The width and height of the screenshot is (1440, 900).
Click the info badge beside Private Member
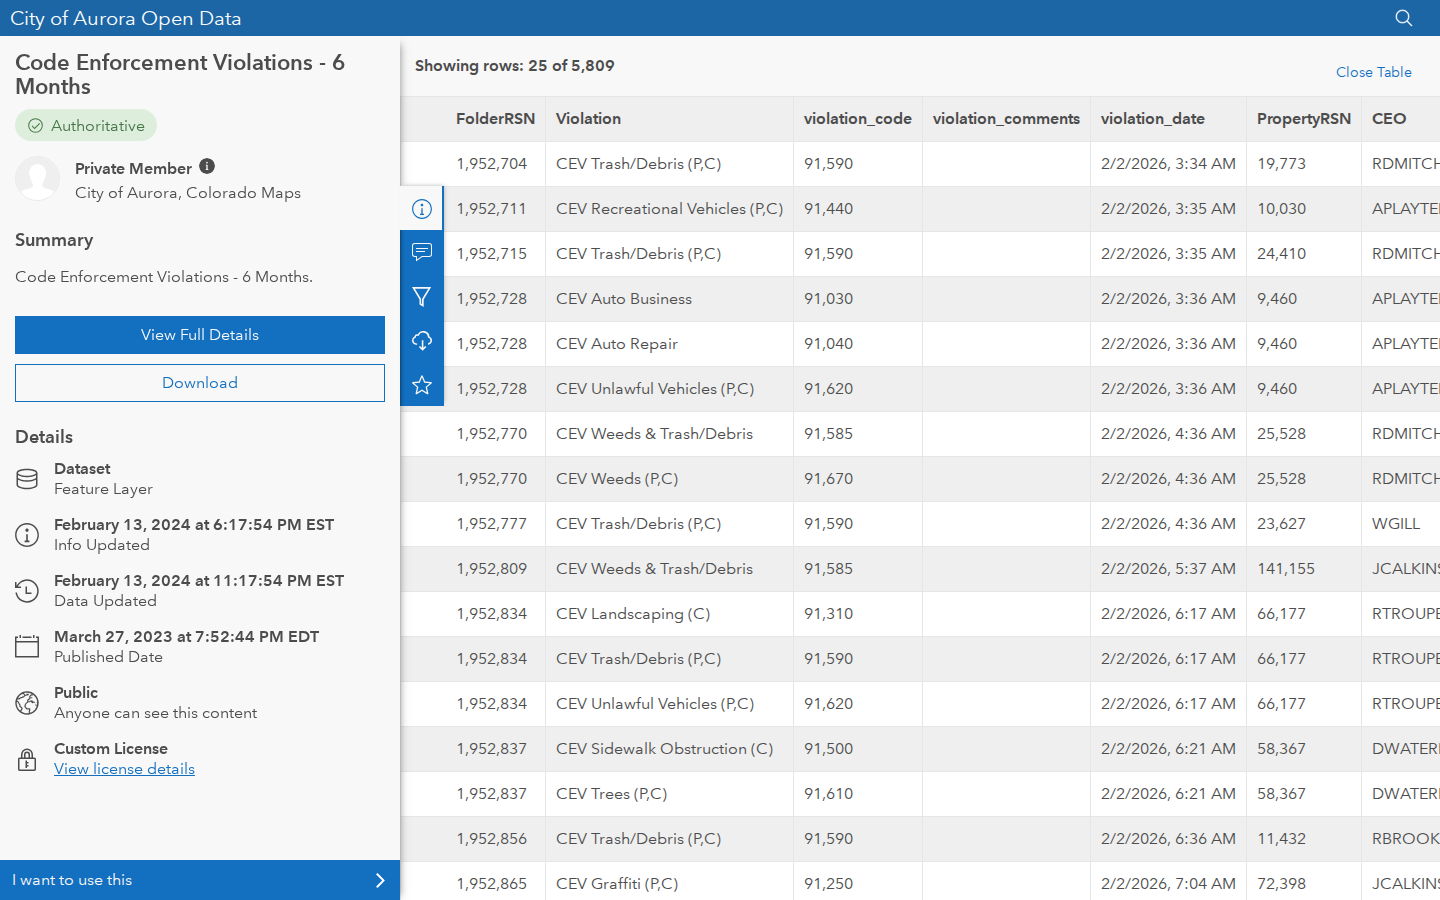coord(207,166)
